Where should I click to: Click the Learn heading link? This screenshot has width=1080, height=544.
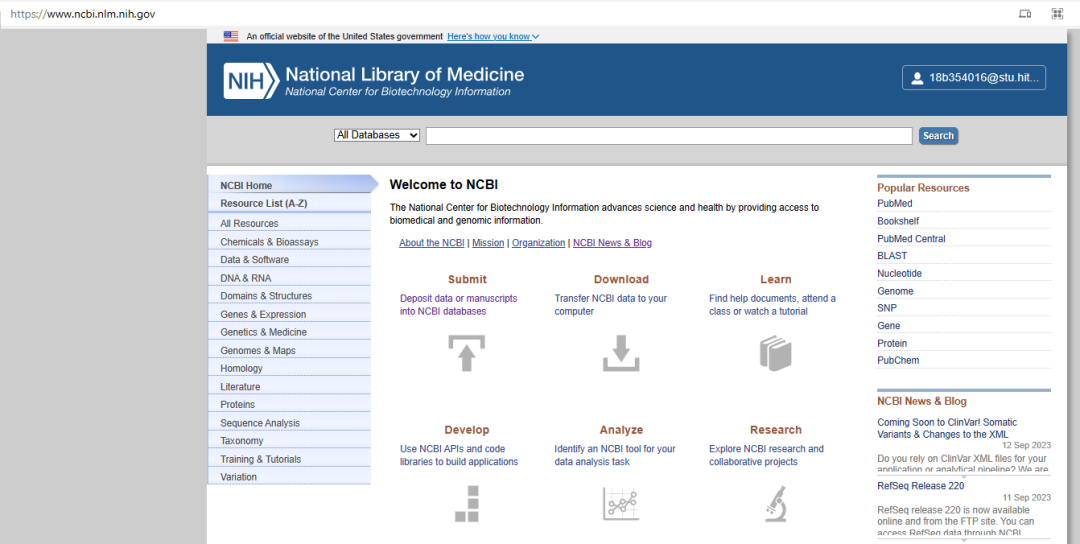click(776, 279)
